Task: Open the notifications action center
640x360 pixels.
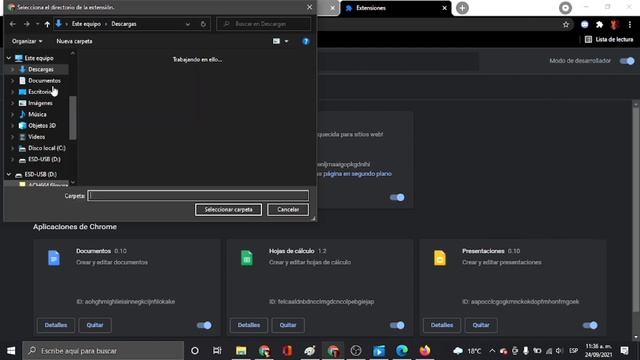Action: (624, 351)
